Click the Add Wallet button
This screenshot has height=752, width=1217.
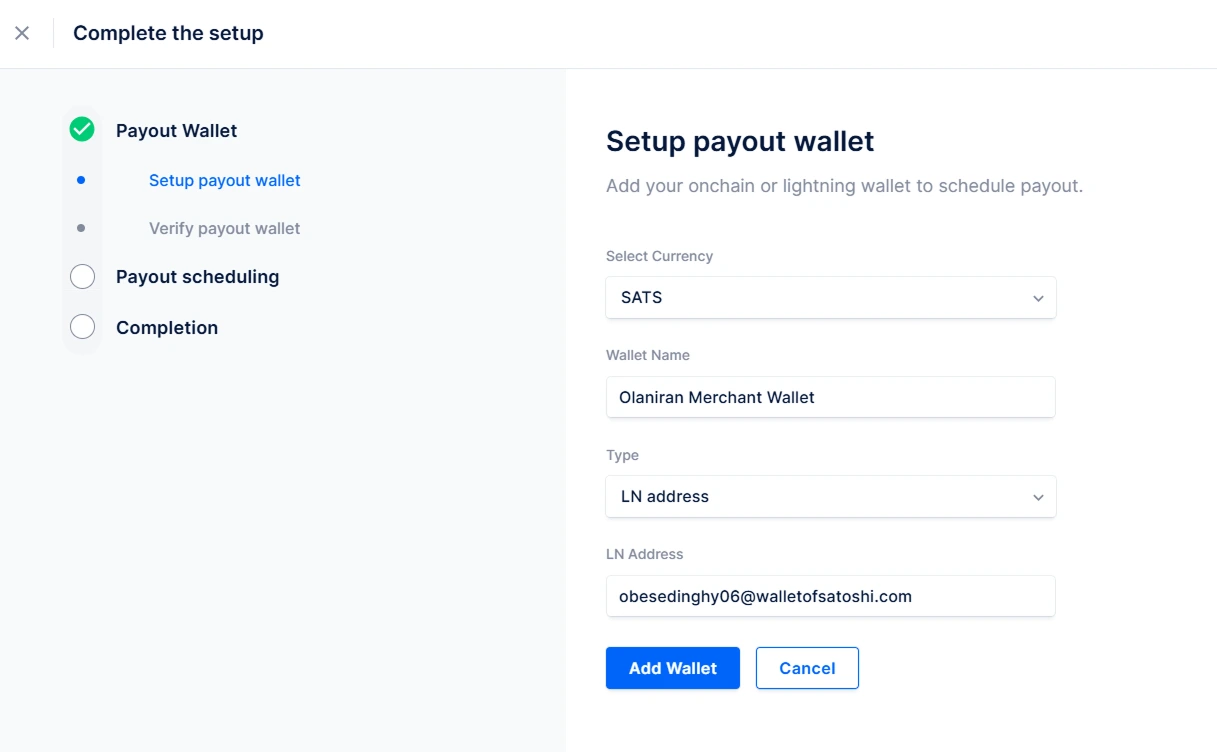click(672, 667)
